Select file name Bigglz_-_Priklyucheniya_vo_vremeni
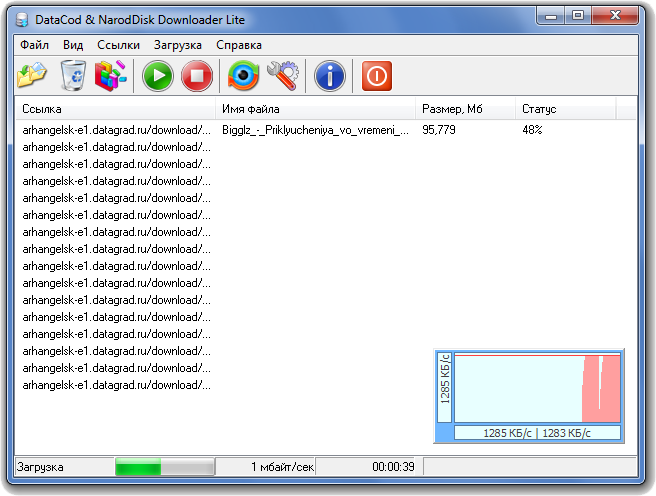 tap(315, 130)
